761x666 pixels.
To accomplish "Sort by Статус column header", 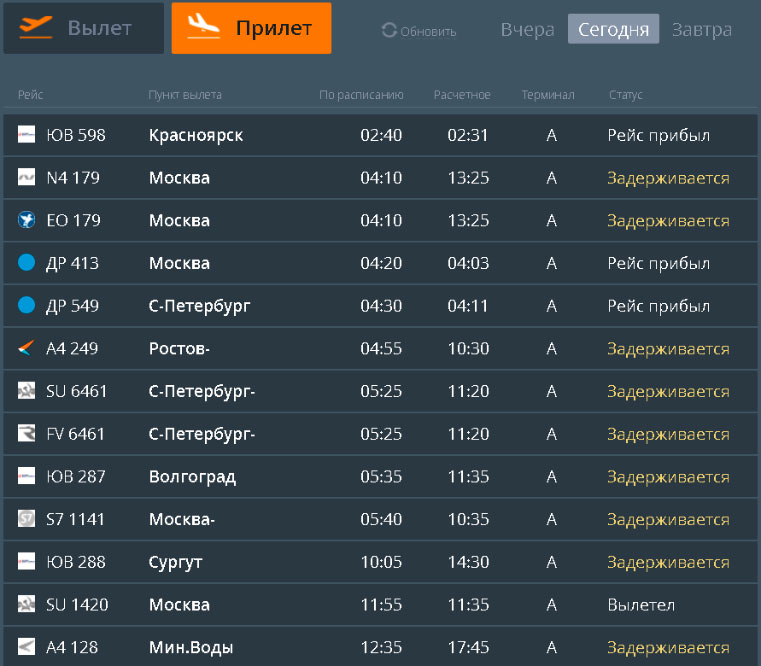I will click(x=625, y=95).
